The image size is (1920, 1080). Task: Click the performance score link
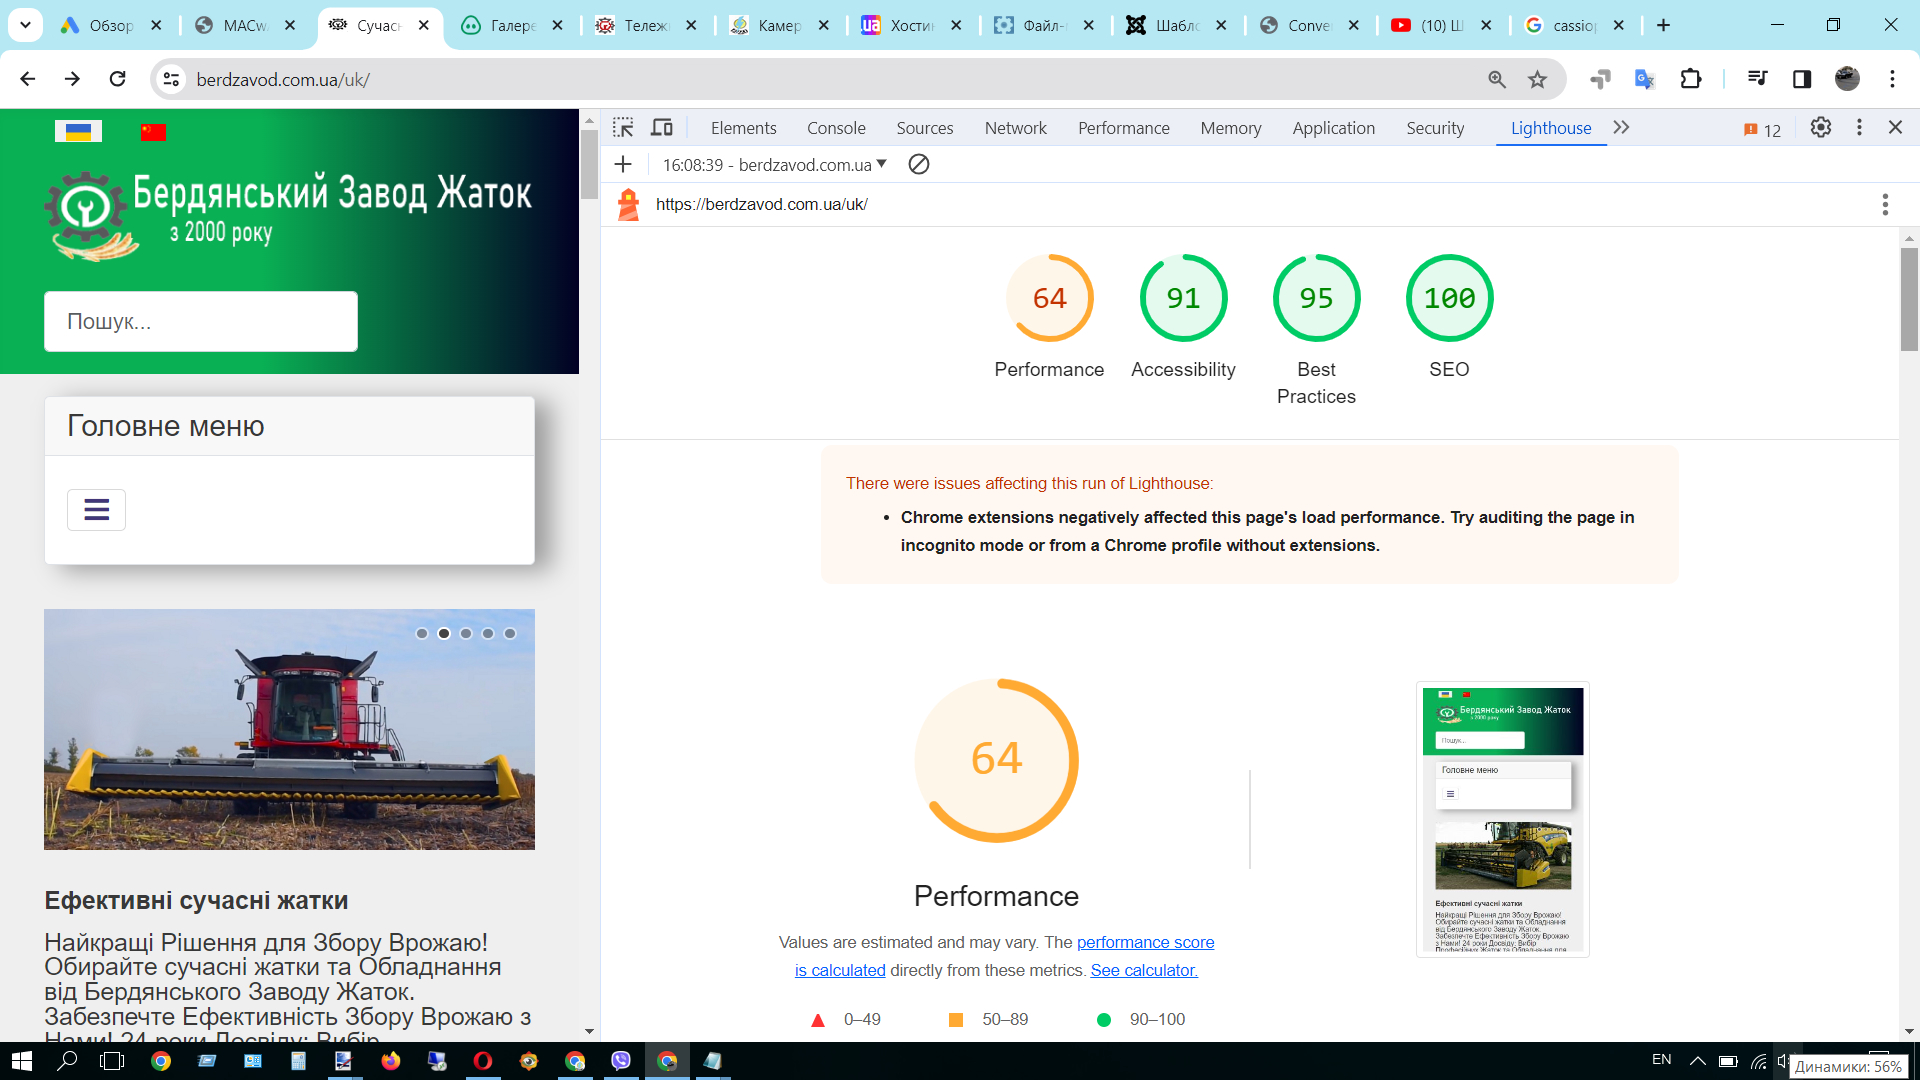(x=1145, y=942)
